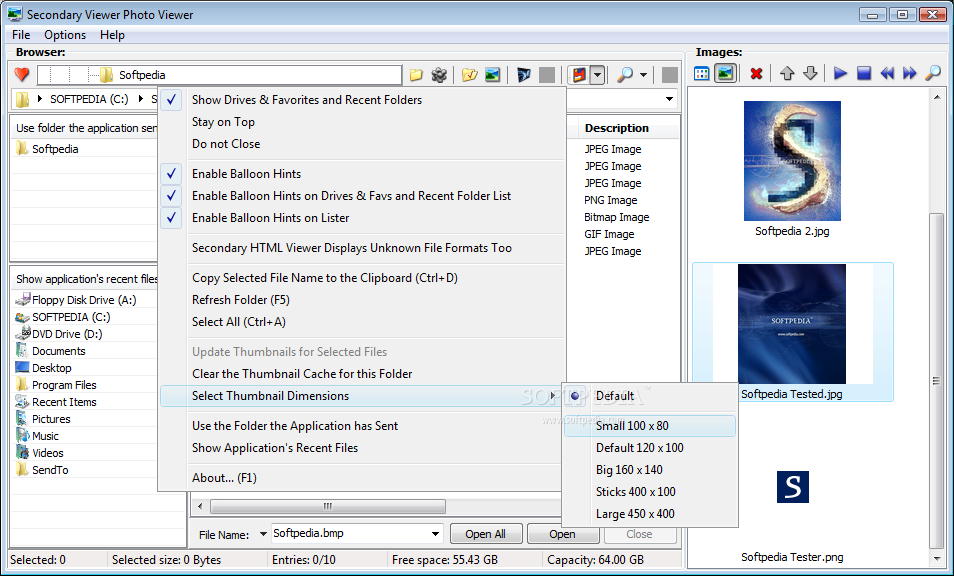
Task: Open the dropdown arrow beside File Name label
Action: (263, 534)
